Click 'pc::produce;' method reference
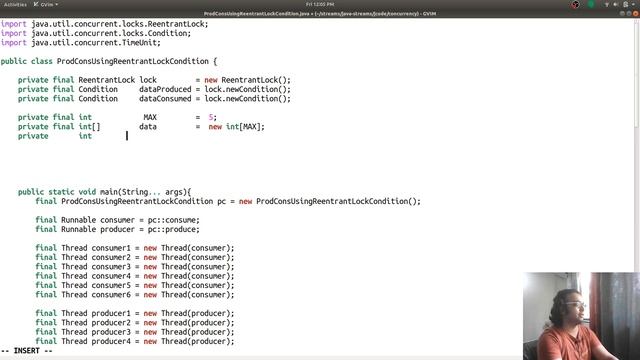 click(173, 230)
